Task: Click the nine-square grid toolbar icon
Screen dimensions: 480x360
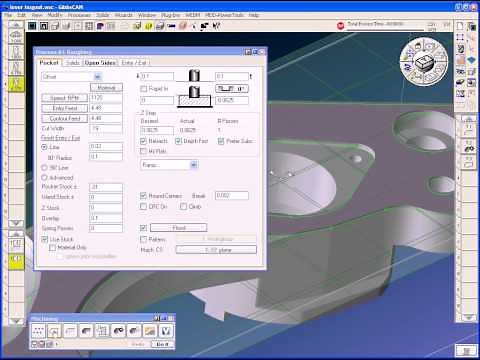Action: click(89, 26)
